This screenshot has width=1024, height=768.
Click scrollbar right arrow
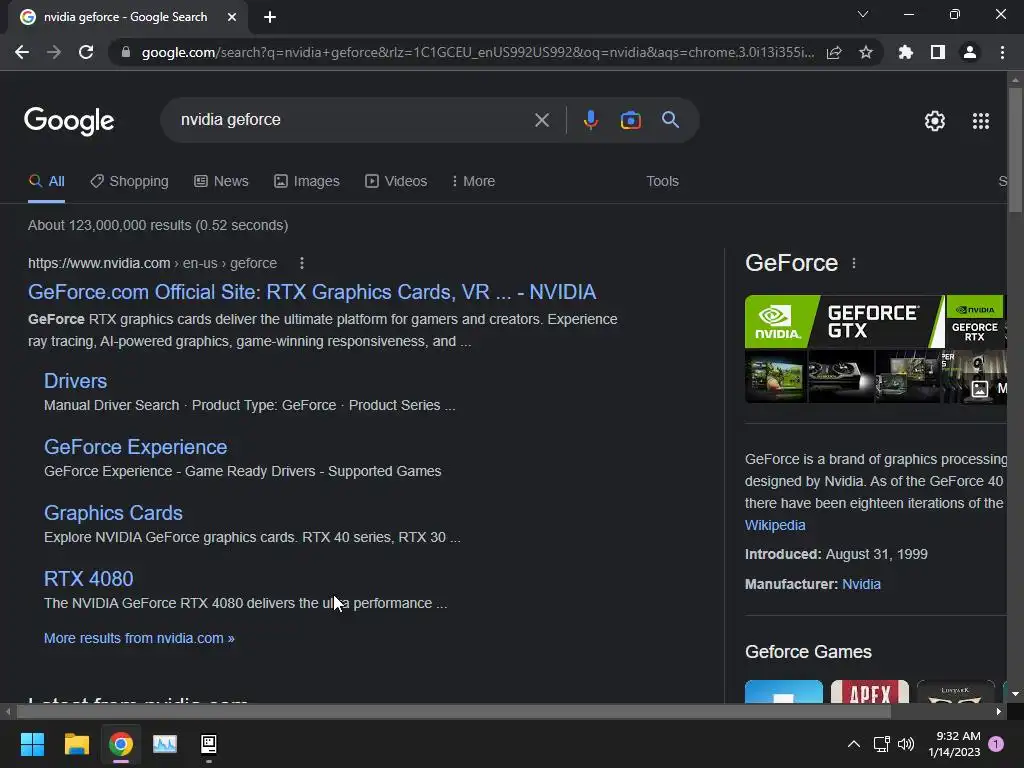[999, 711]
